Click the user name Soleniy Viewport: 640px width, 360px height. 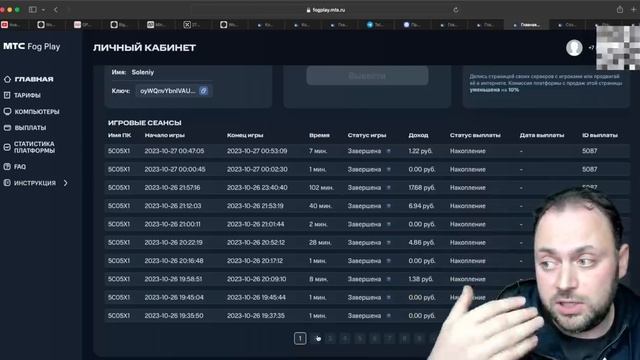click(x=142, y=72)
